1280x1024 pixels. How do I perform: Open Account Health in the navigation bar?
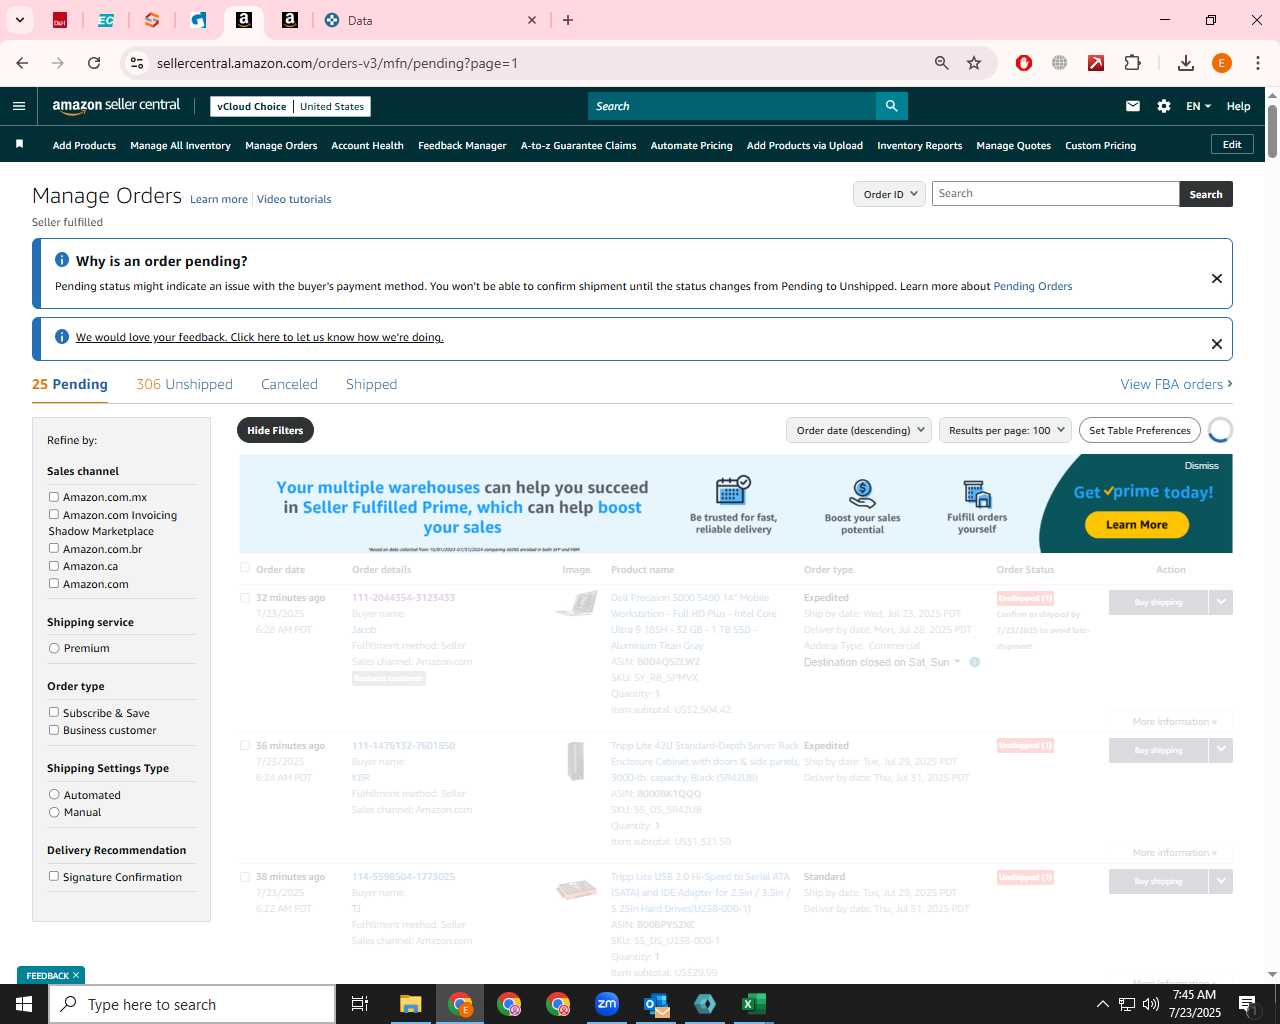click(367, 145)
